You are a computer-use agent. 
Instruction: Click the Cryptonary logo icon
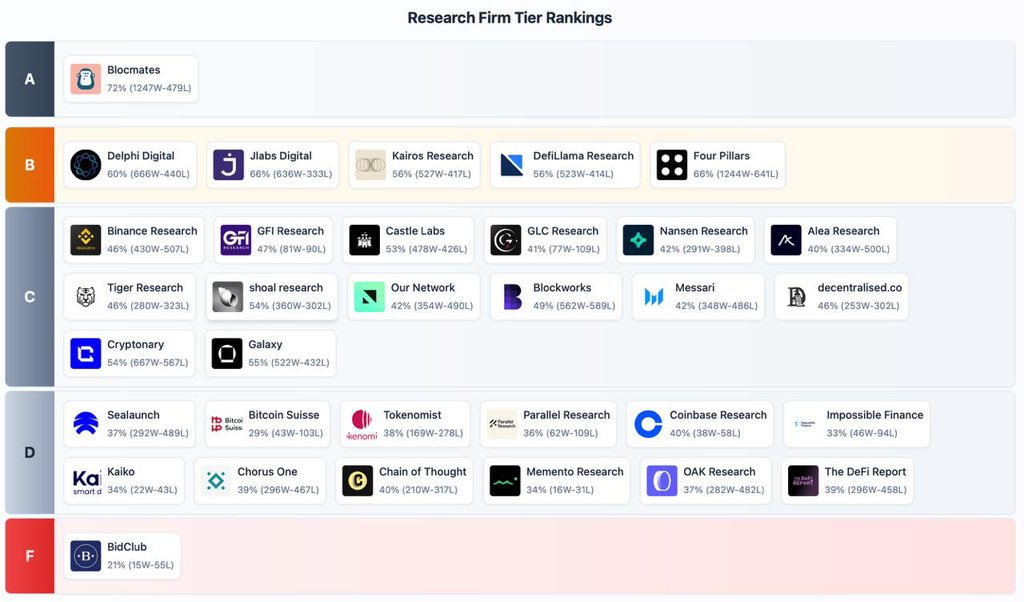point(86,354)
